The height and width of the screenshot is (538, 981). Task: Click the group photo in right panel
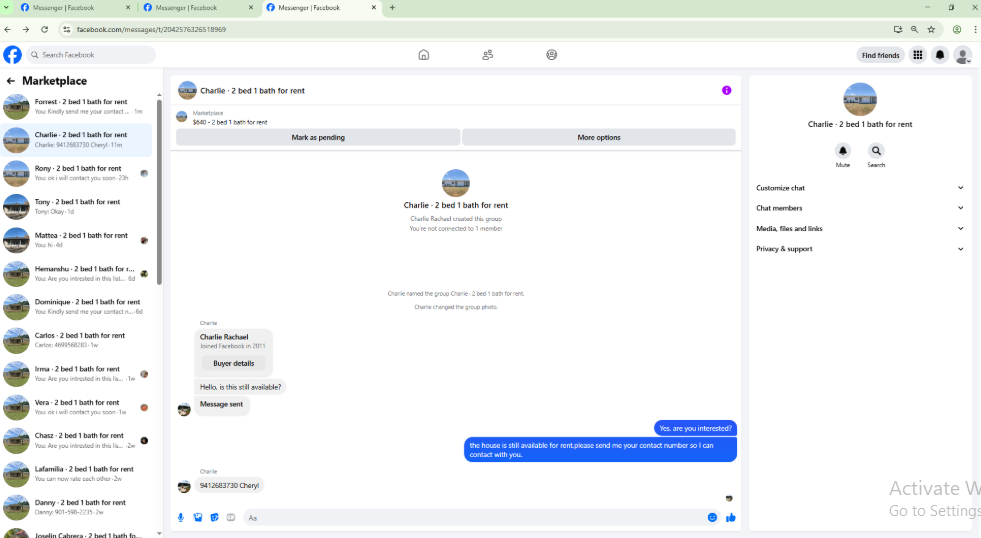click(x=860, y=99)
